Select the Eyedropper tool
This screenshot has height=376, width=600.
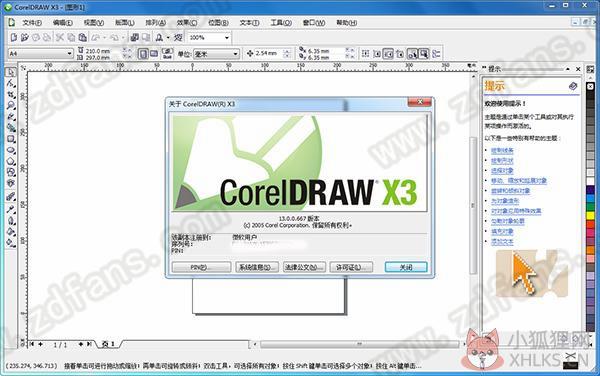point(11,209)
